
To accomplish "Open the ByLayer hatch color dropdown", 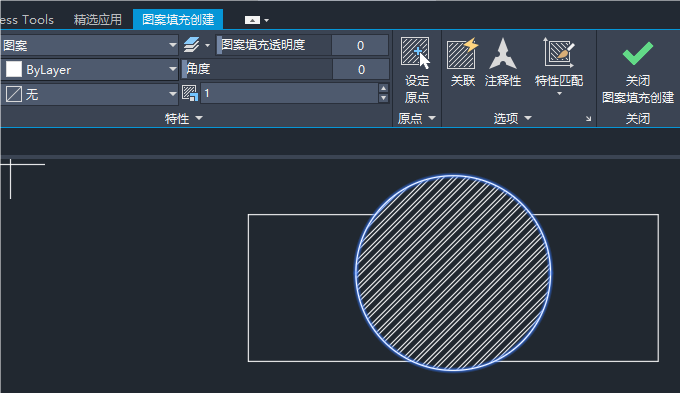I will click(89, 69).
